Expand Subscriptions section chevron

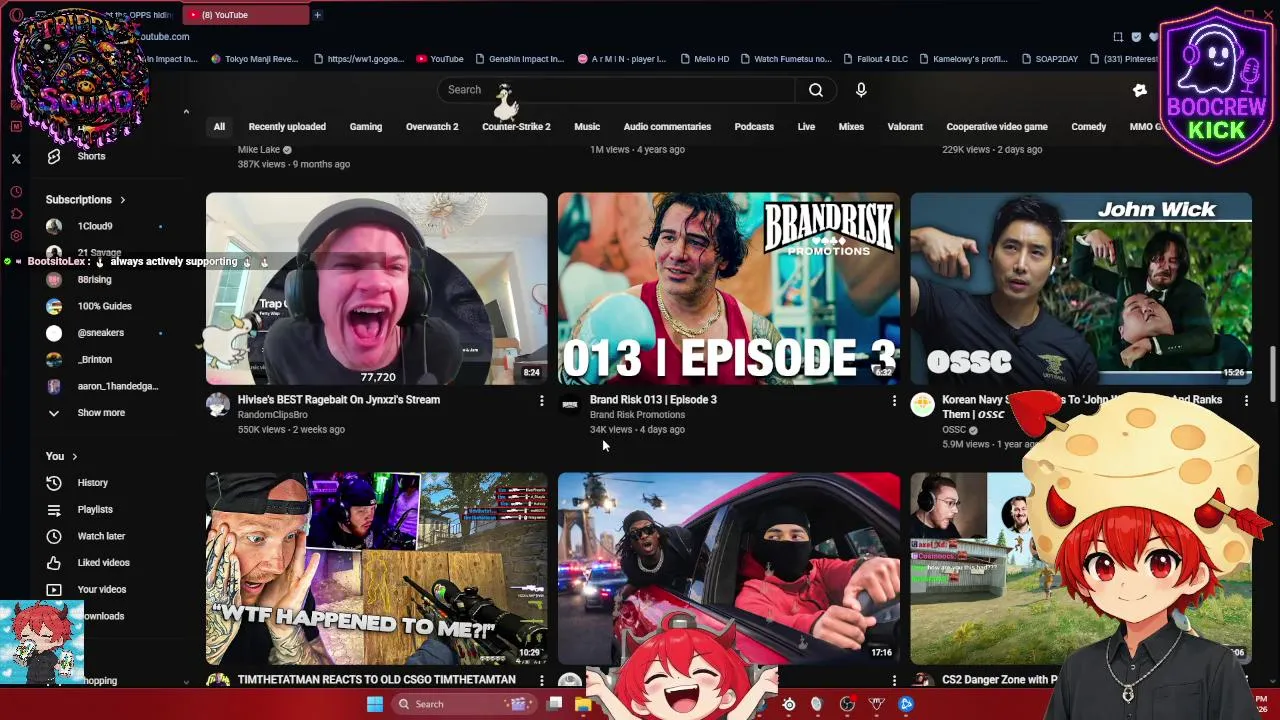[x=122, y=200]
